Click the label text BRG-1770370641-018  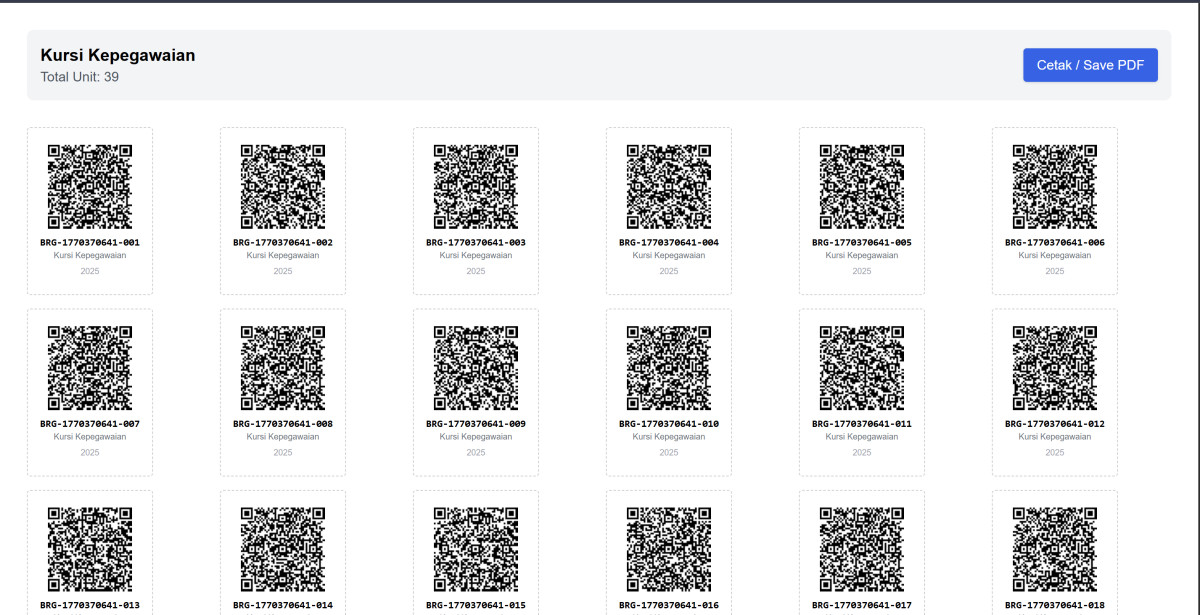coord(1055,605)
